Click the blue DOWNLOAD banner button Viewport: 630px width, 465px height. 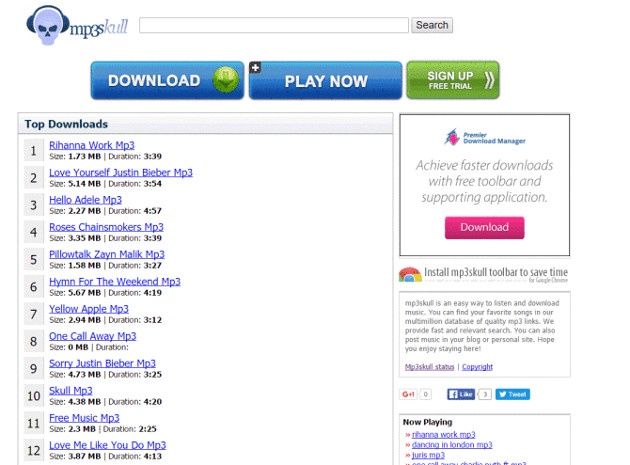click(167, 80)
